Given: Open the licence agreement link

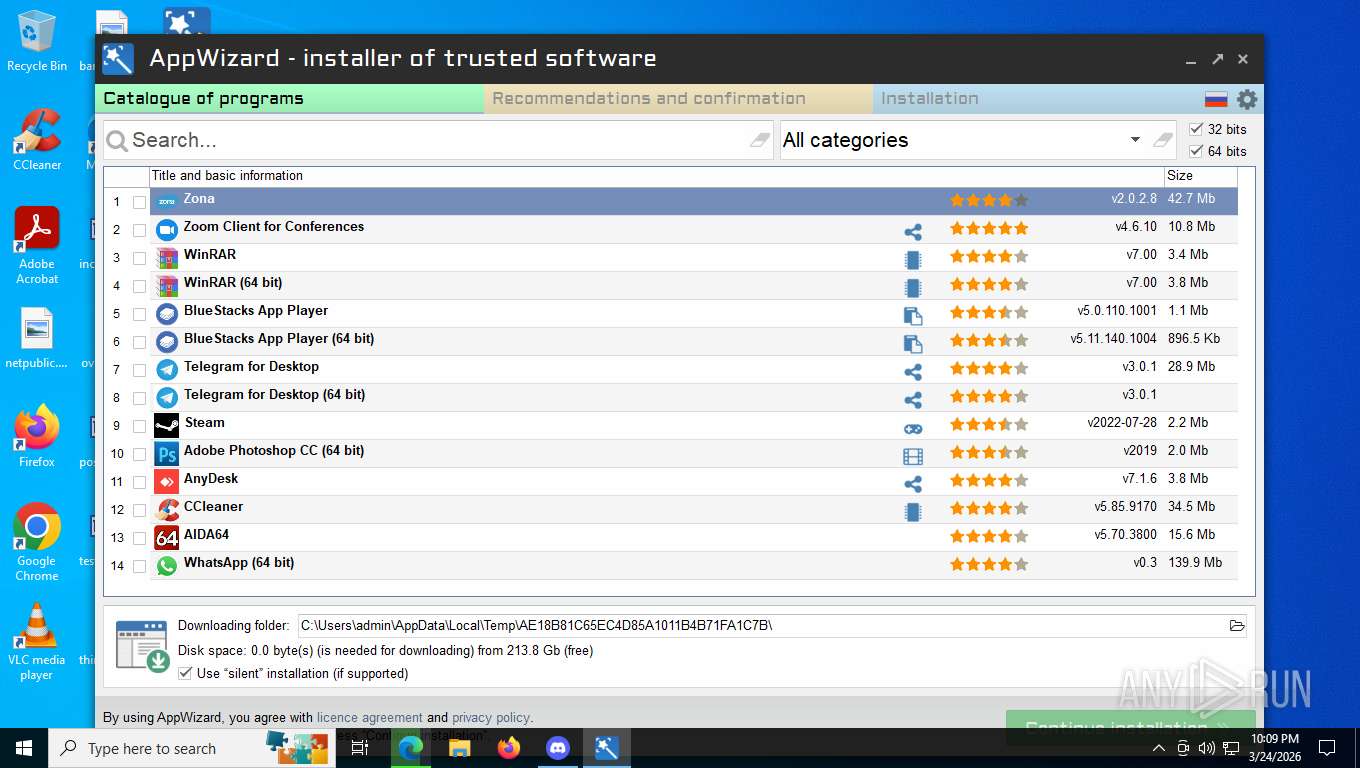Looking at the screenshot, I should pos(370,717).
